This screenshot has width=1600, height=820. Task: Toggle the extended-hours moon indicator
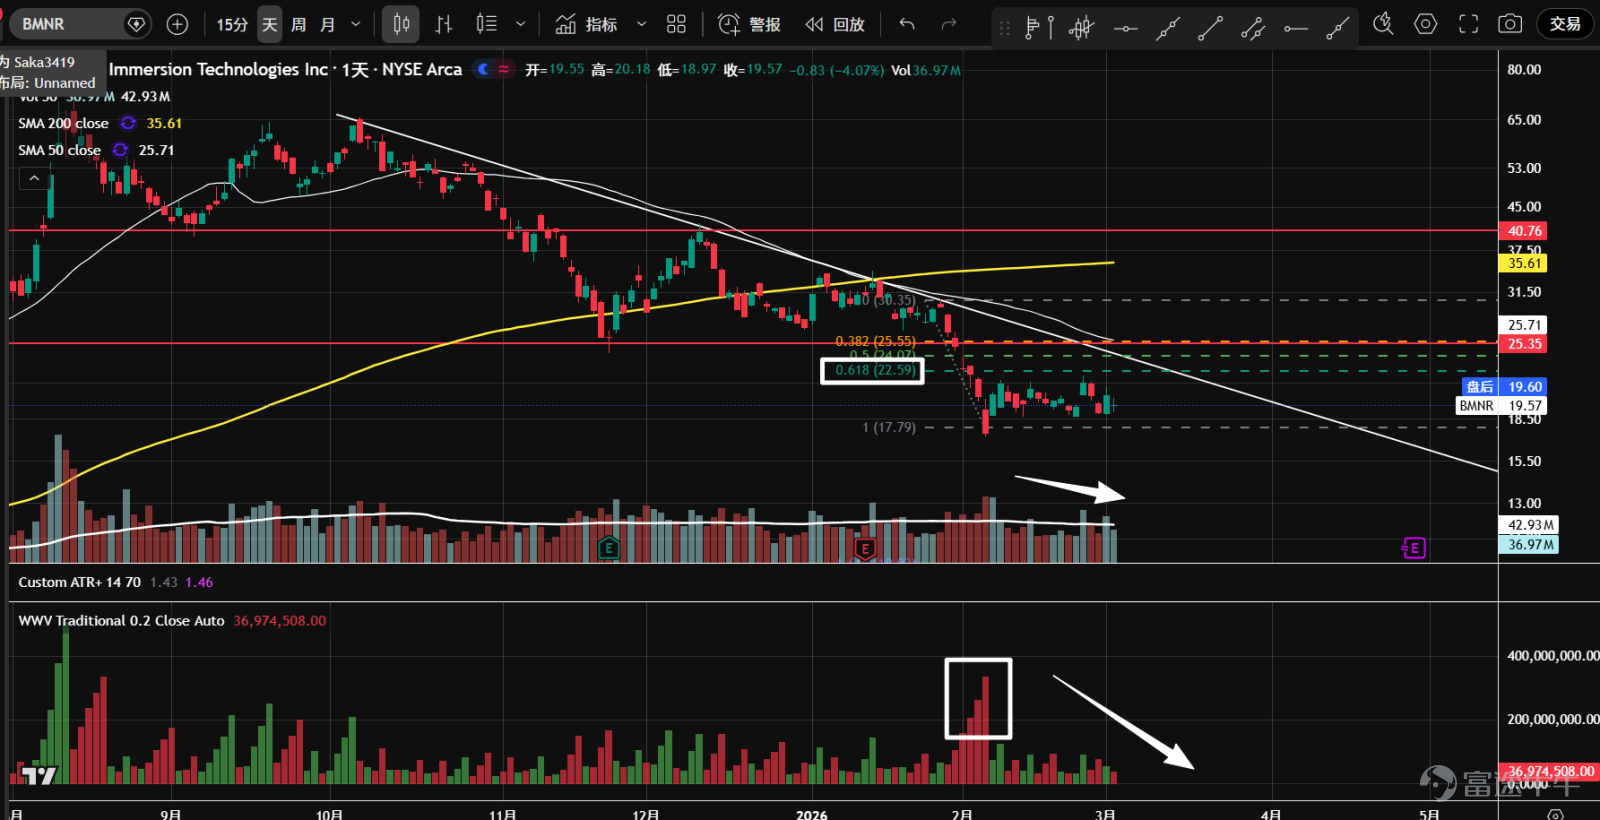tap(484, 69)
